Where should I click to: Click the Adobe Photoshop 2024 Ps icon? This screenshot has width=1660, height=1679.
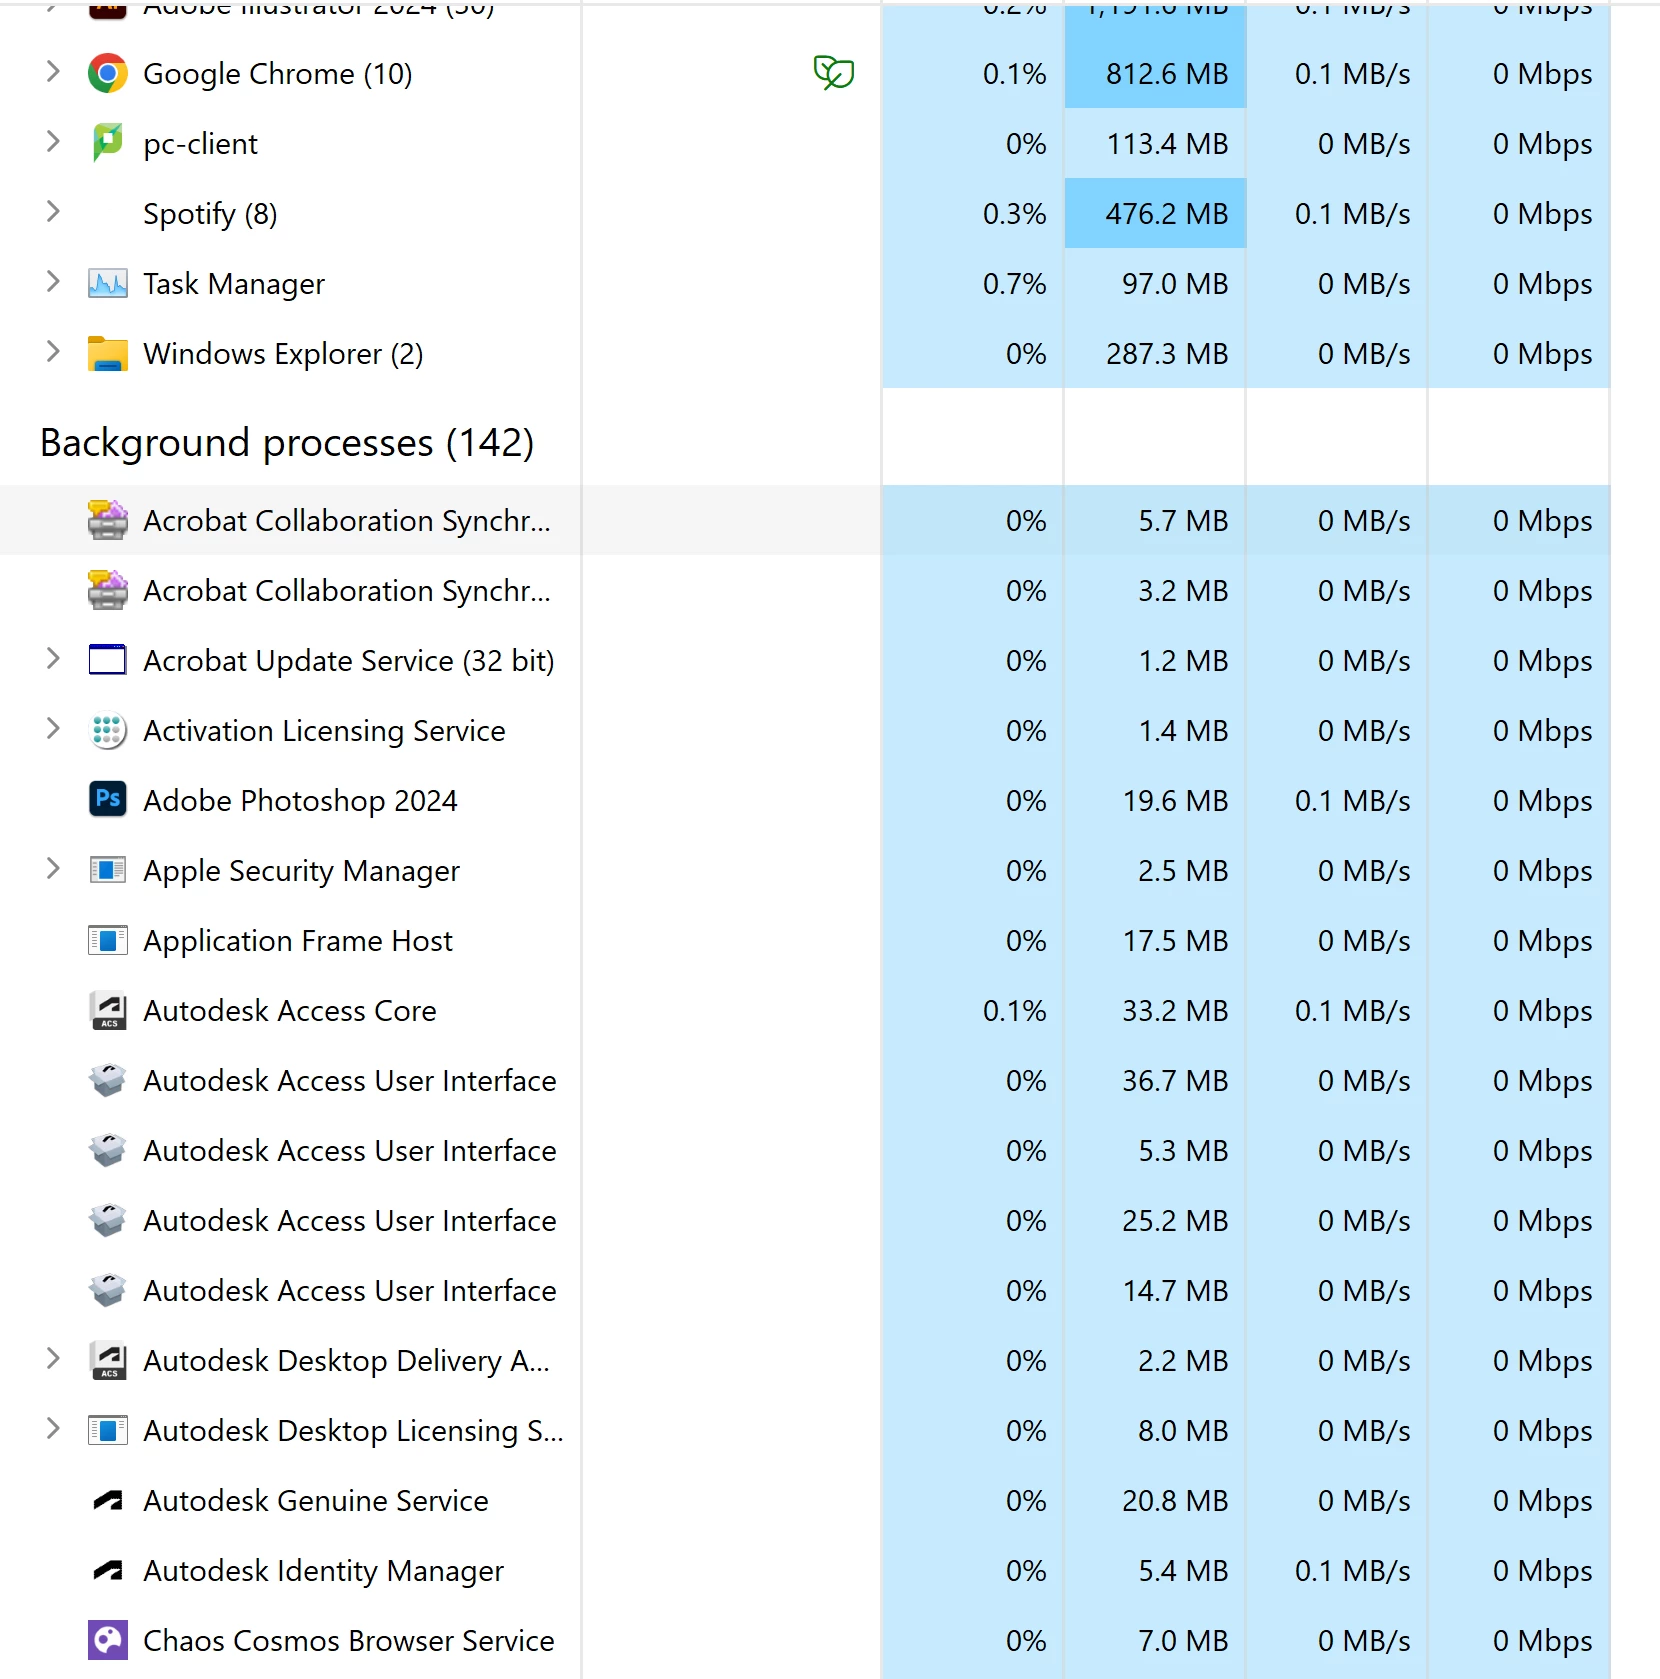(107, 800)
